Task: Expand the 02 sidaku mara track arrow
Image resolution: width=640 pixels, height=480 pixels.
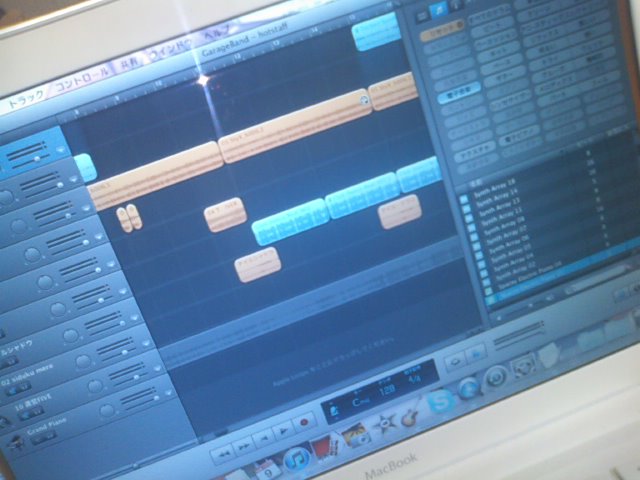Action: pos(146,342)
